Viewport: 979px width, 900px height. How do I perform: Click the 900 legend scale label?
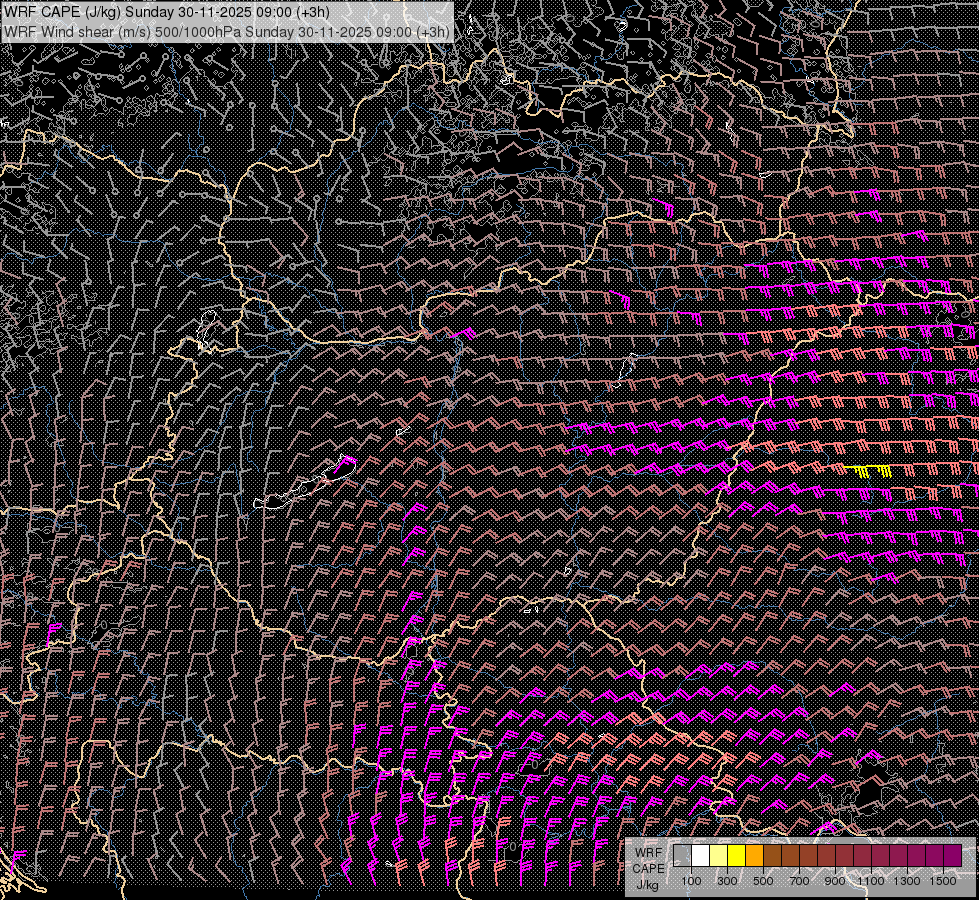(x=835, y=881)
